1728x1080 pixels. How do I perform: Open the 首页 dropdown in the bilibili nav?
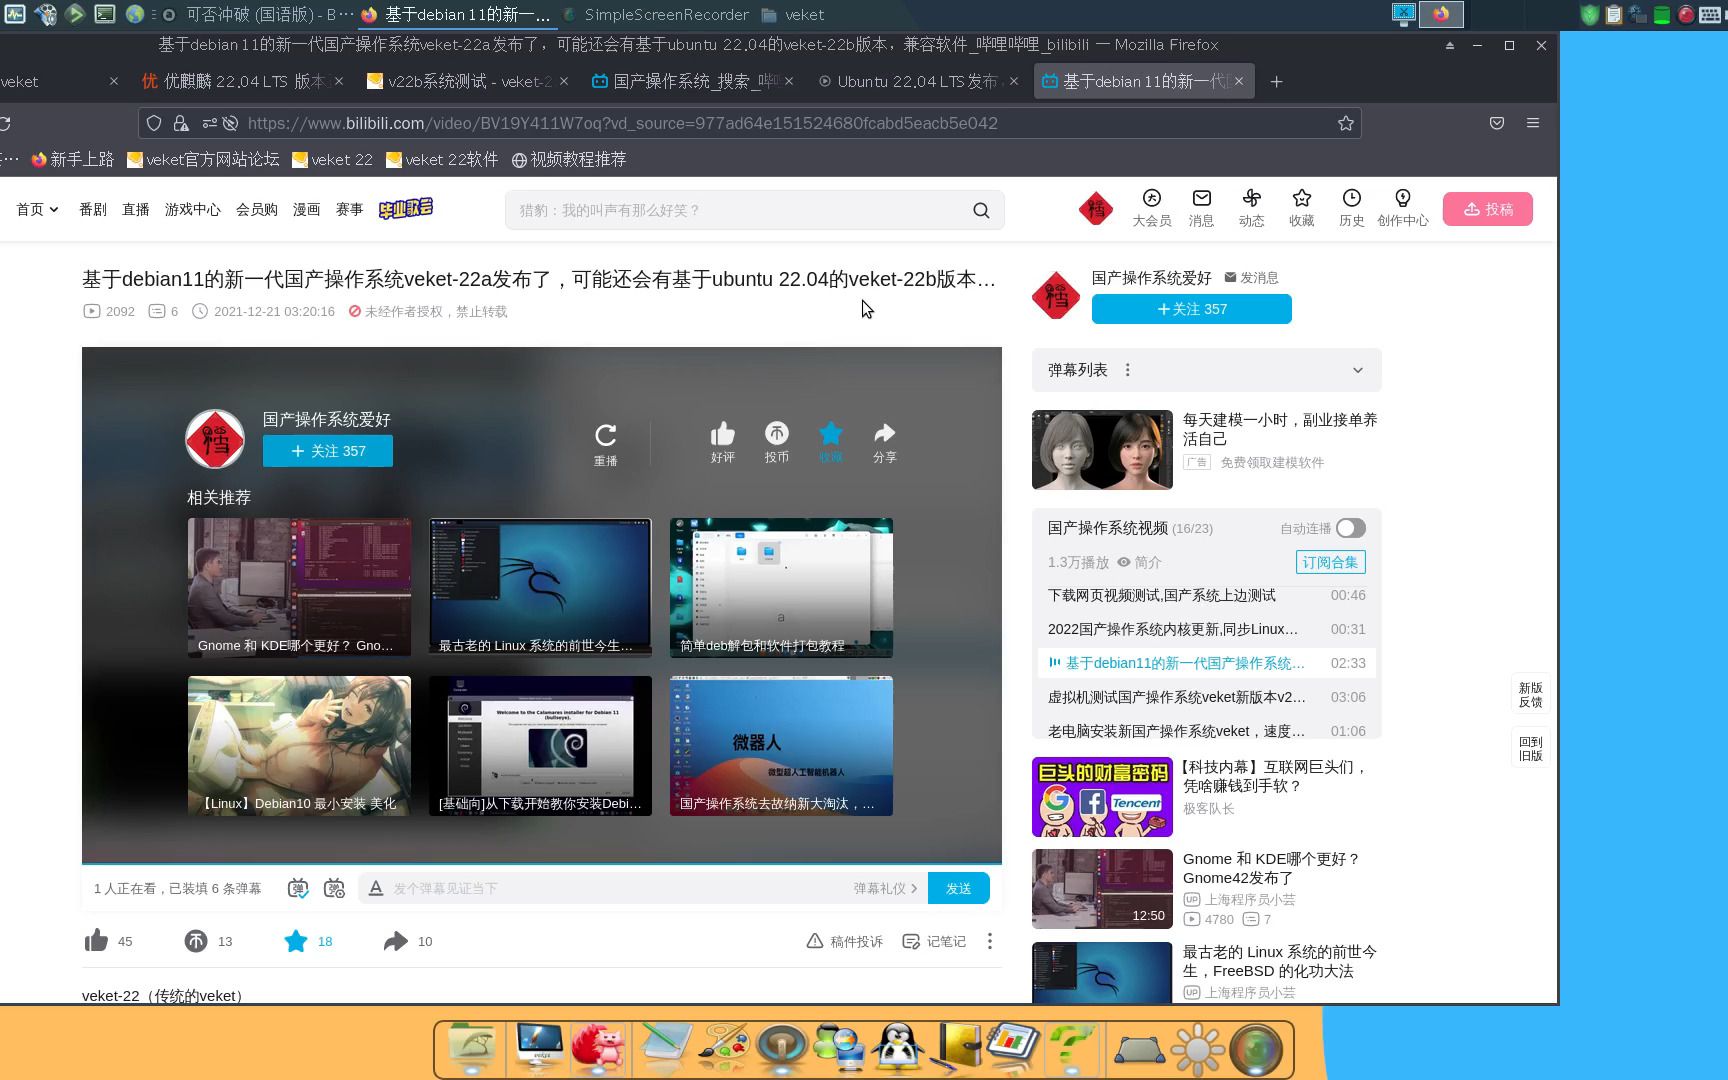[37, 209]
